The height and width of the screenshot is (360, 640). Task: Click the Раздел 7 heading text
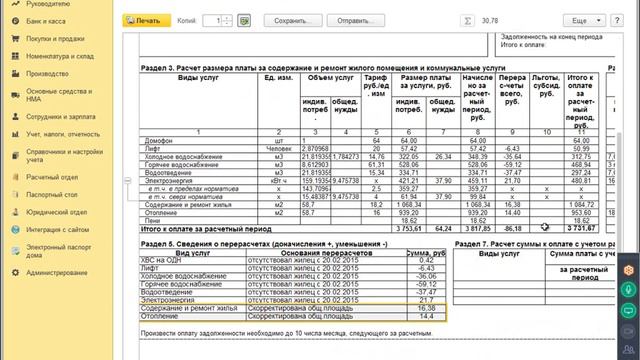[535, 244]
